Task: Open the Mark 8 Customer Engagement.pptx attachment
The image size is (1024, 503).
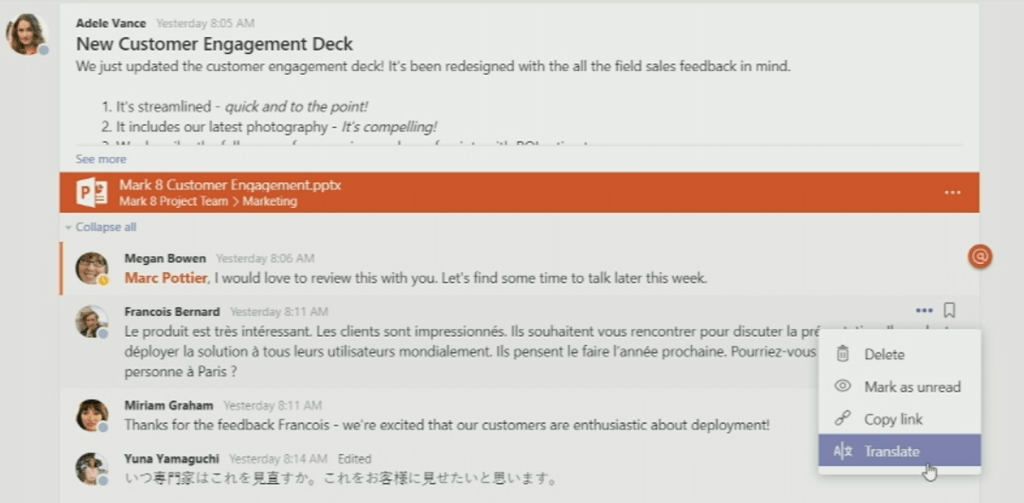Action: (x=230, y=185)
